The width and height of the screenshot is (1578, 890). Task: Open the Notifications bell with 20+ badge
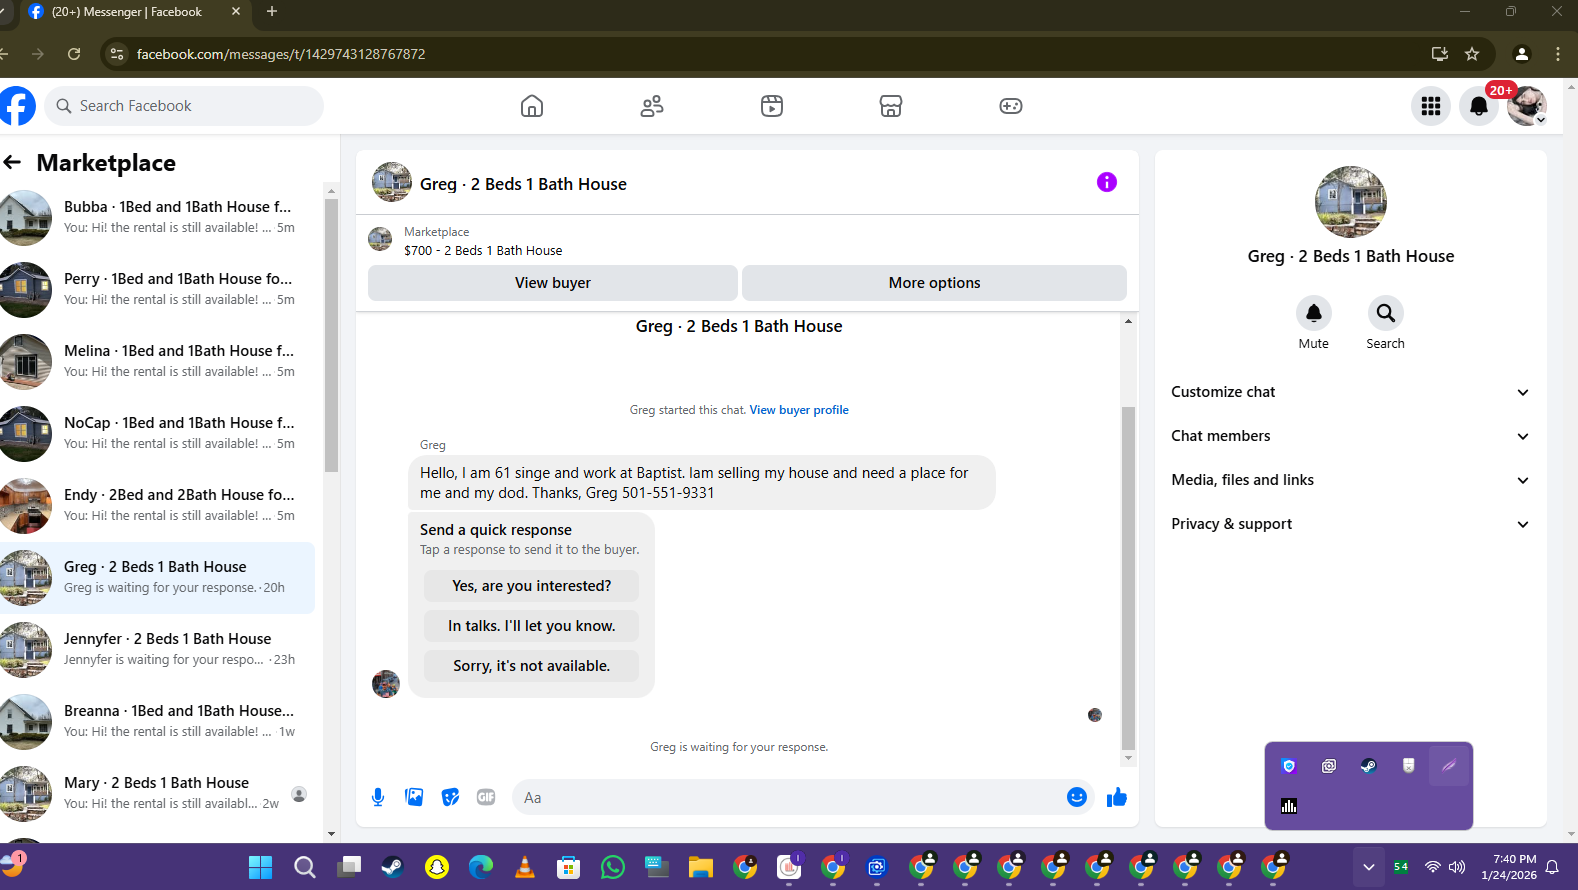(x=1479, y=106)
